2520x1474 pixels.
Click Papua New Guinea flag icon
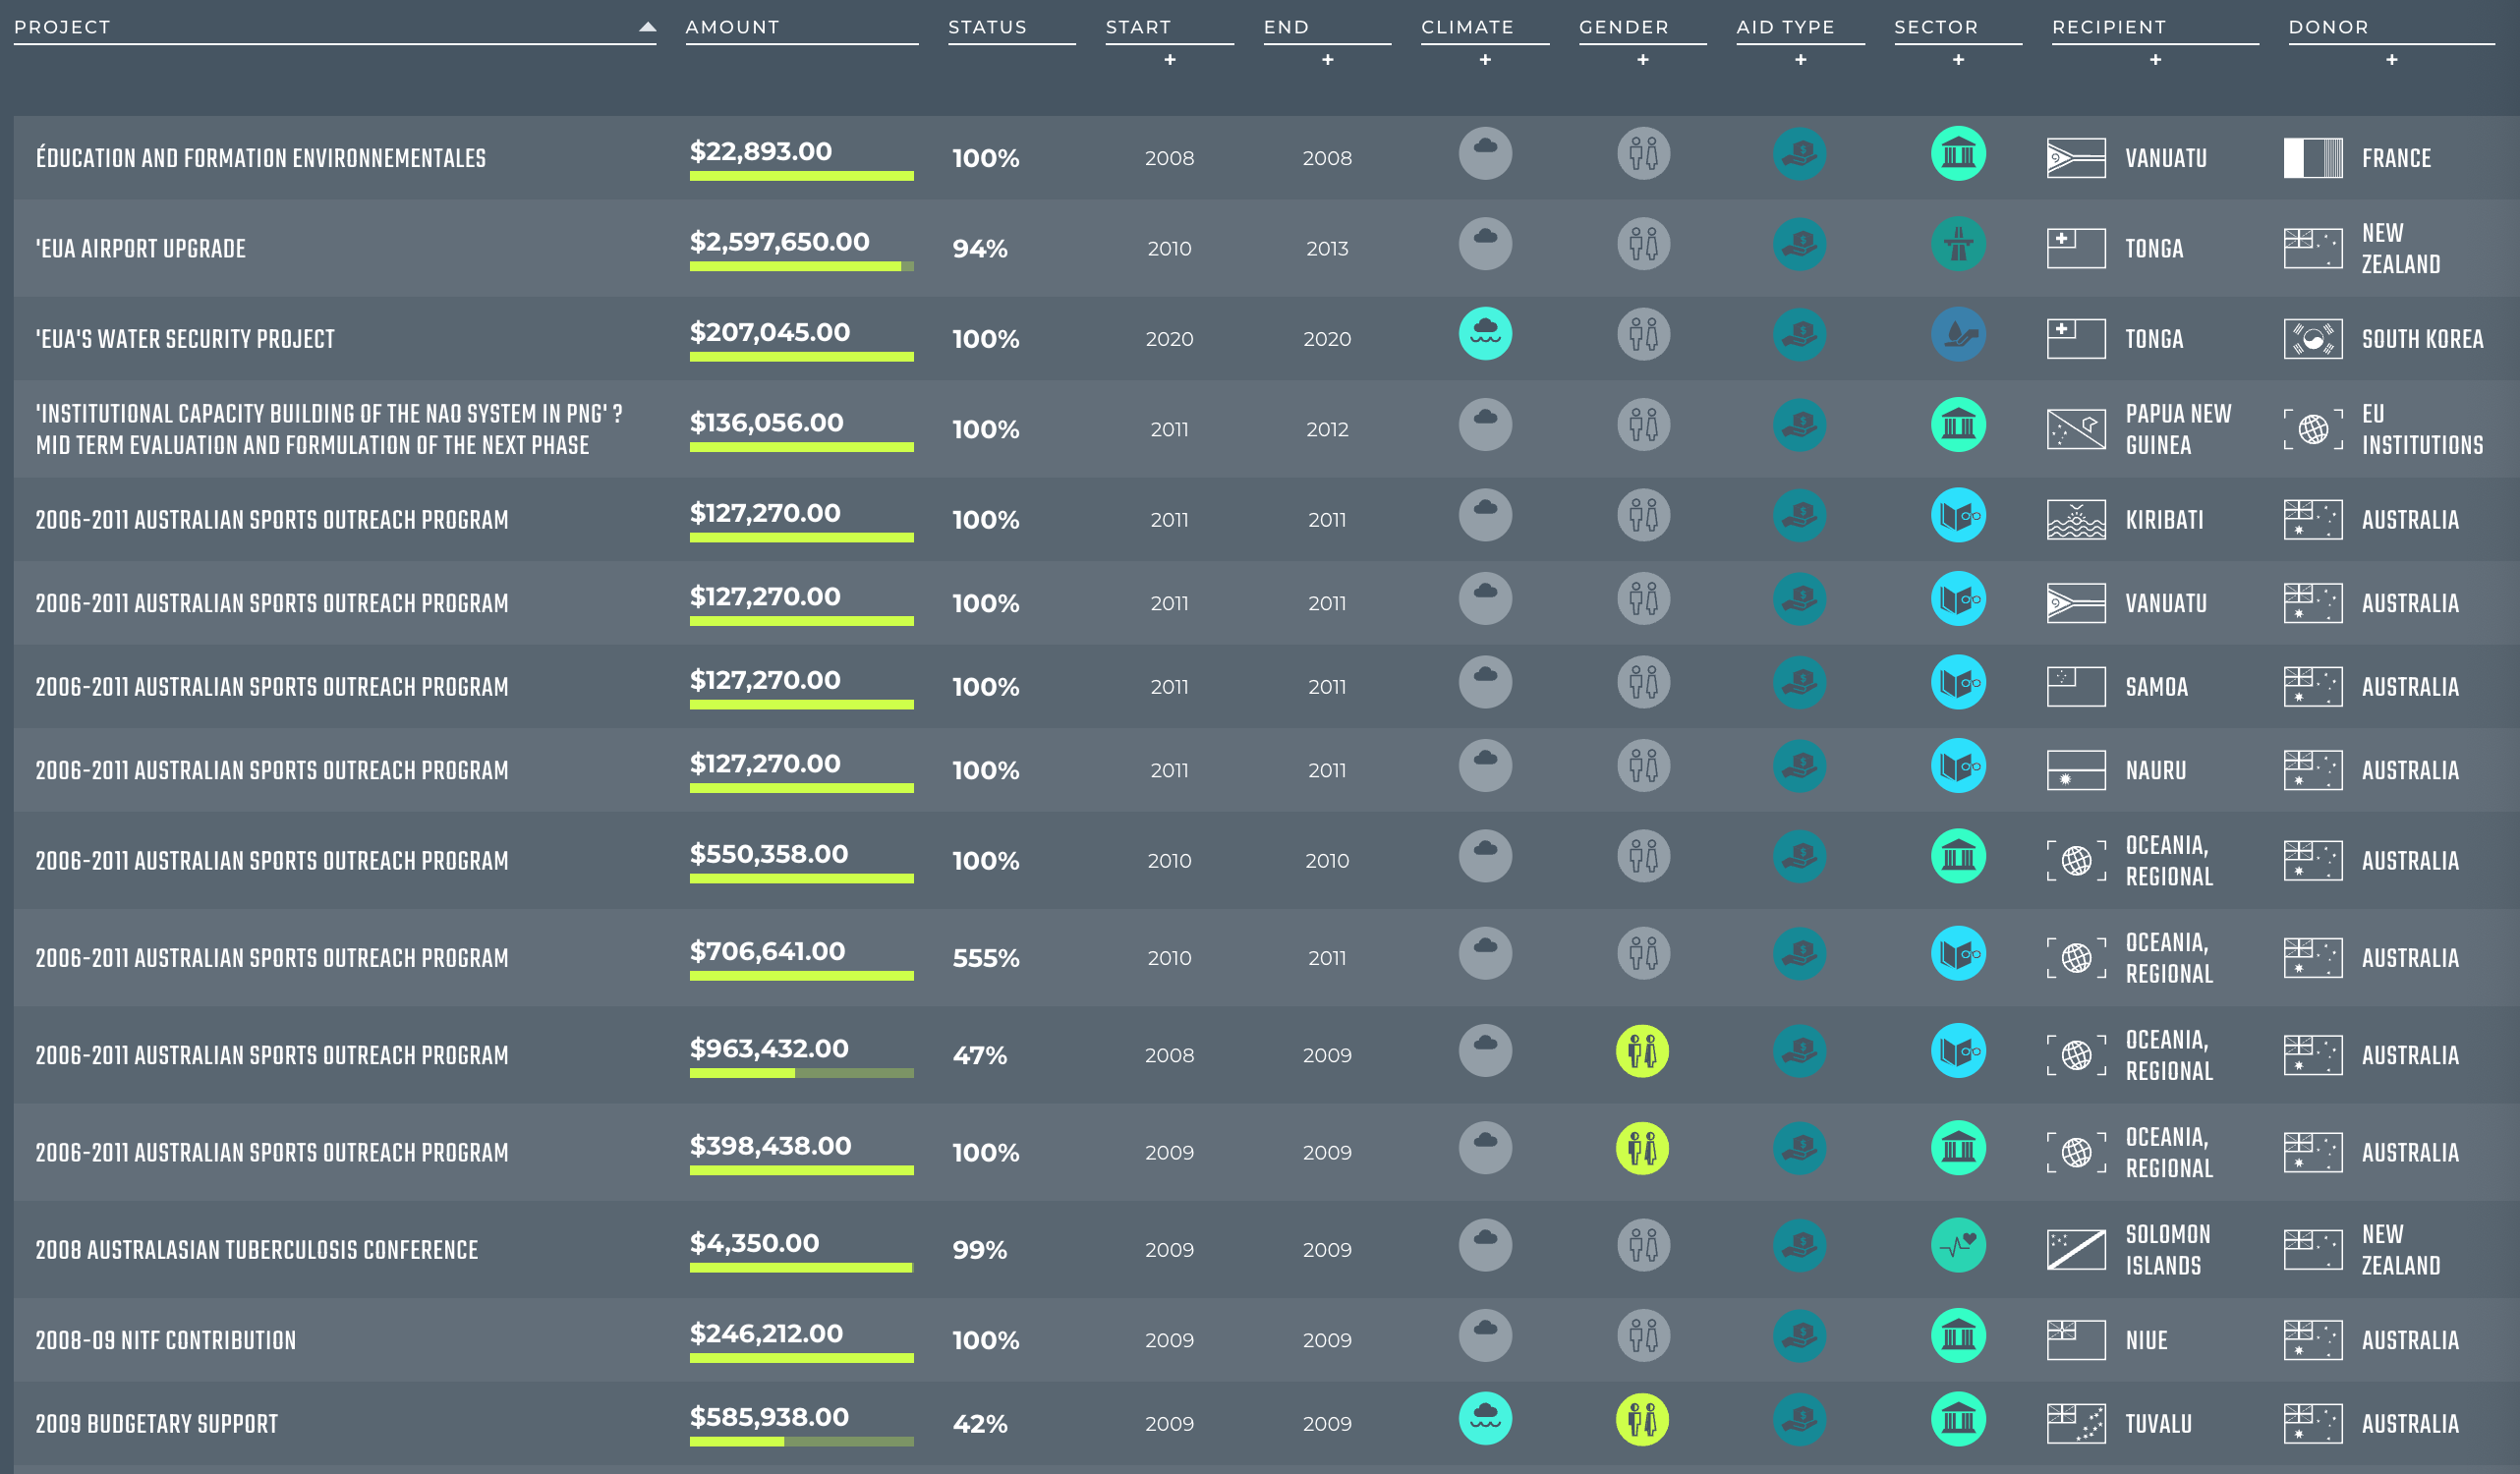pyautogui.click(x=2076, y=429)
